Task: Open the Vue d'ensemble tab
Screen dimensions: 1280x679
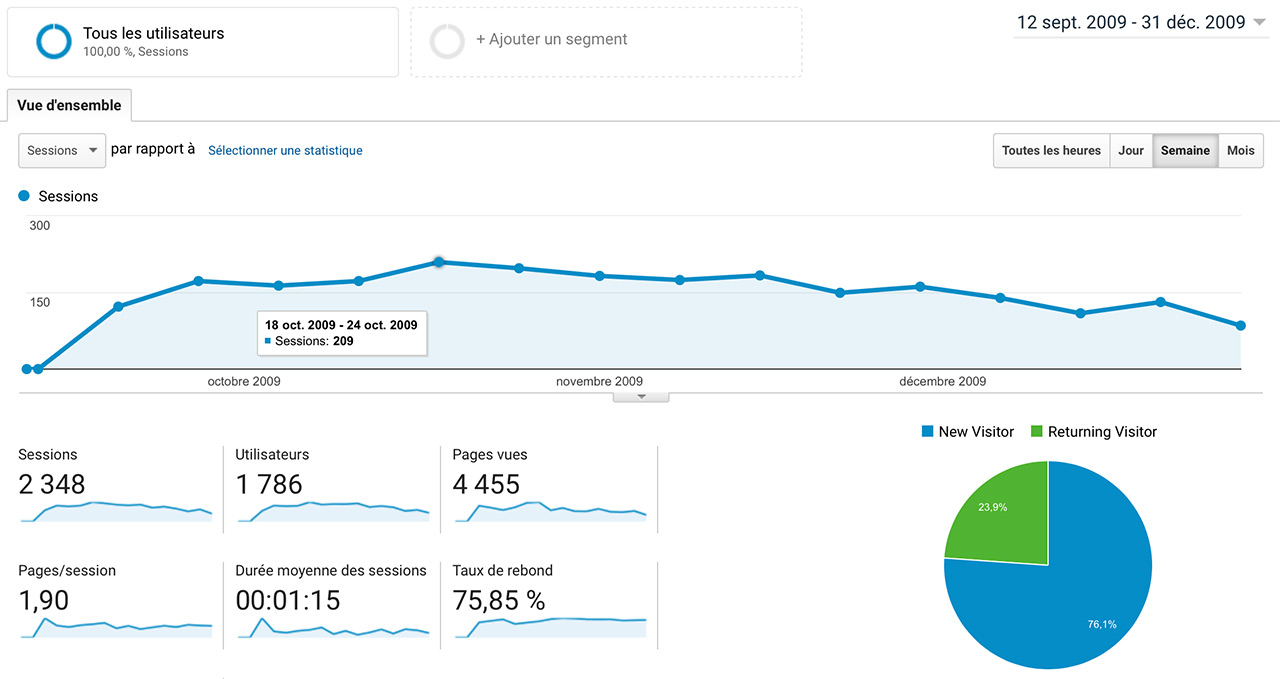Action: coord(69,105)
